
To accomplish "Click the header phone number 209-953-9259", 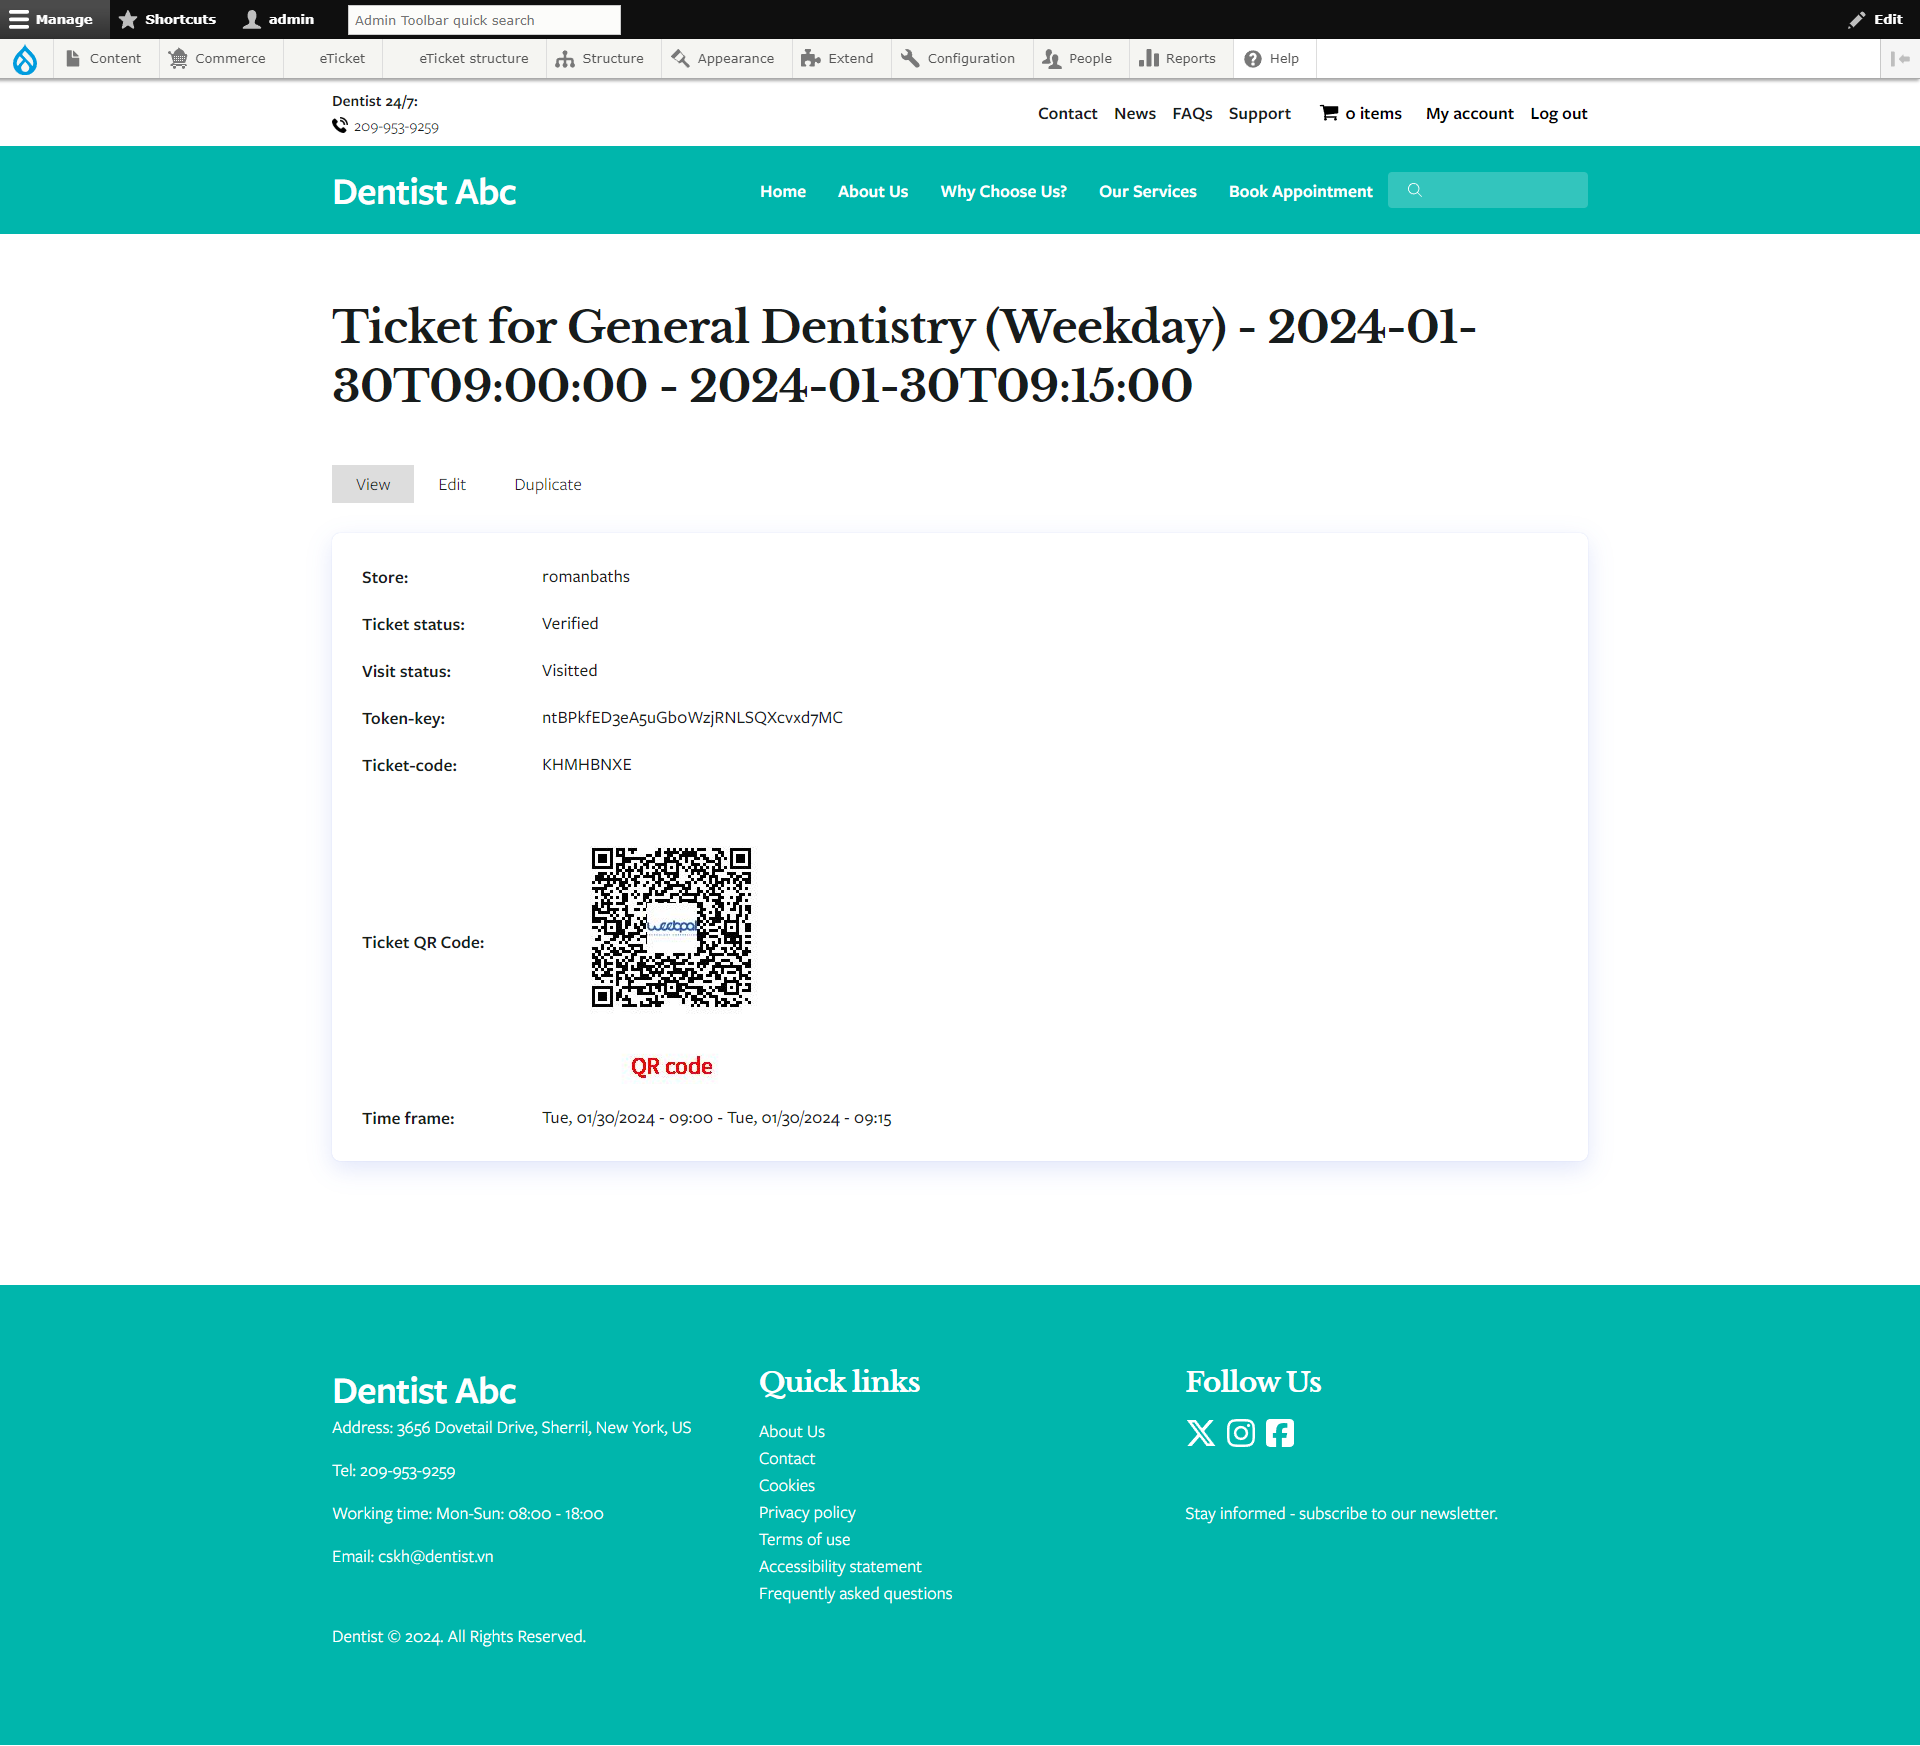I will [396, 127].
